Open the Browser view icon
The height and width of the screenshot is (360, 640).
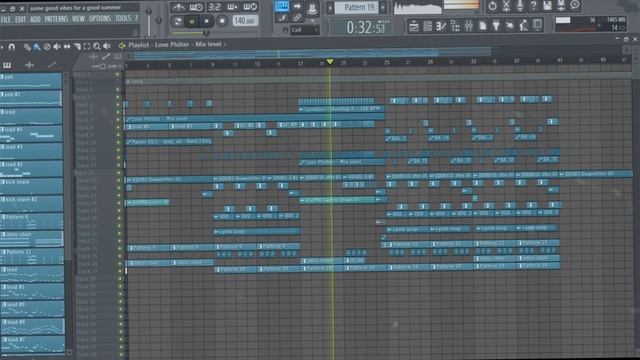455,27
